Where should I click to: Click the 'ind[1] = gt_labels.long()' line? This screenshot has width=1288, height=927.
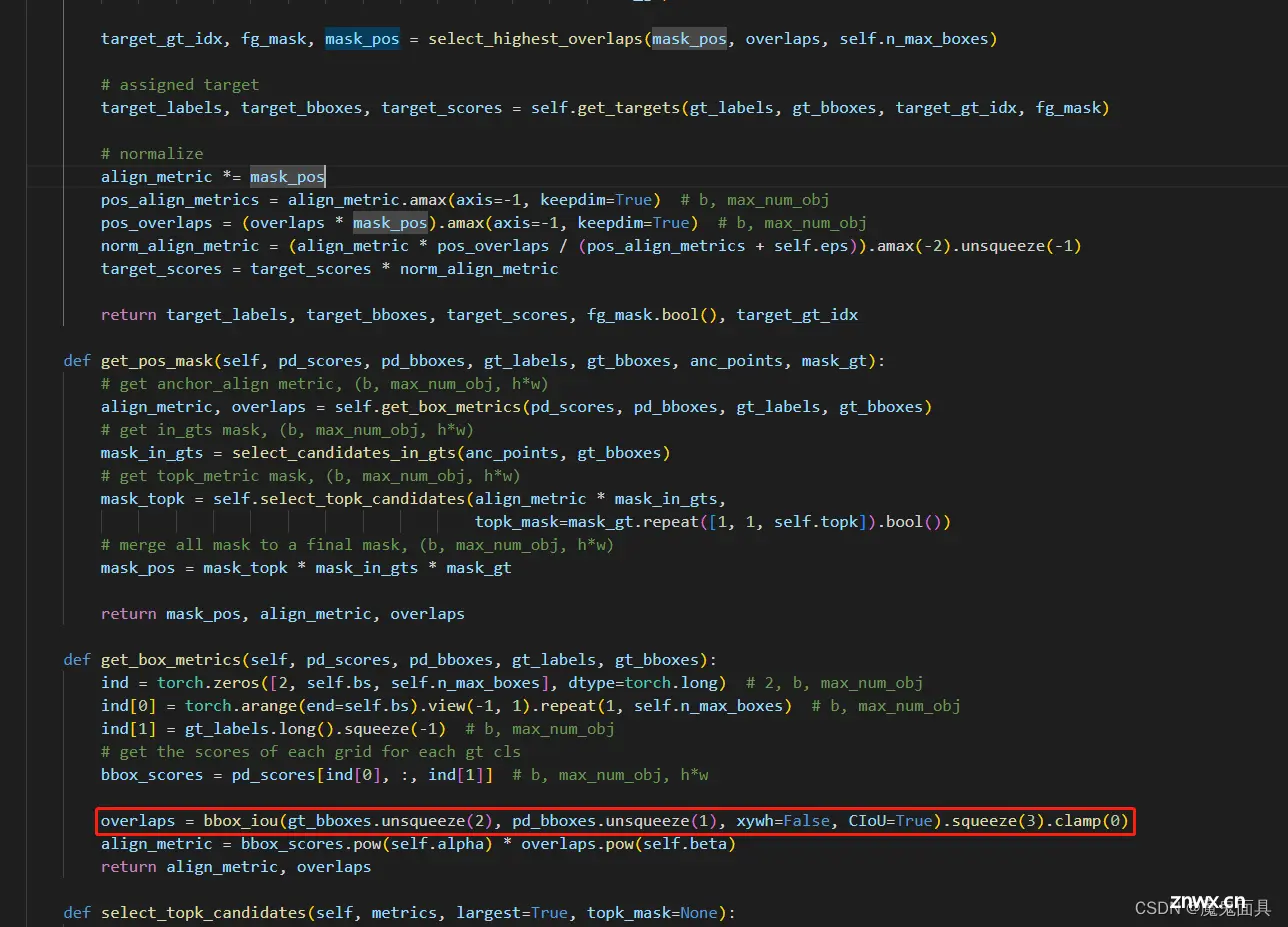[358, 729]
